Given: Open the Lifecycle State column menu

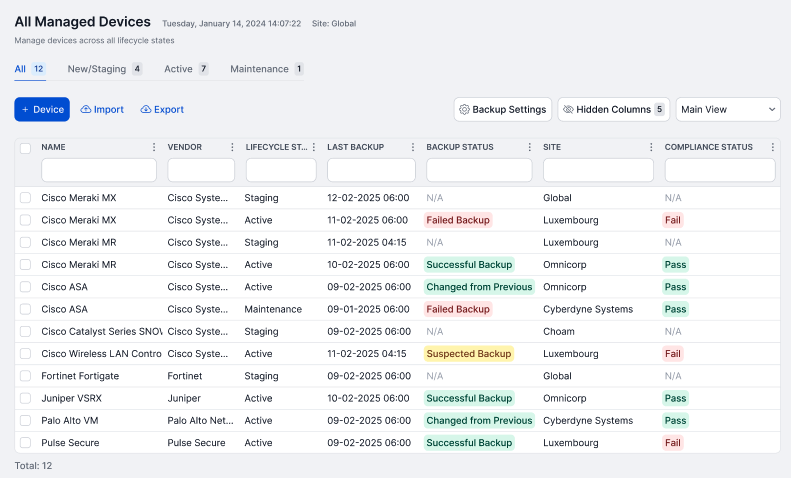Looking at the screenshot, I should (313, 147).
